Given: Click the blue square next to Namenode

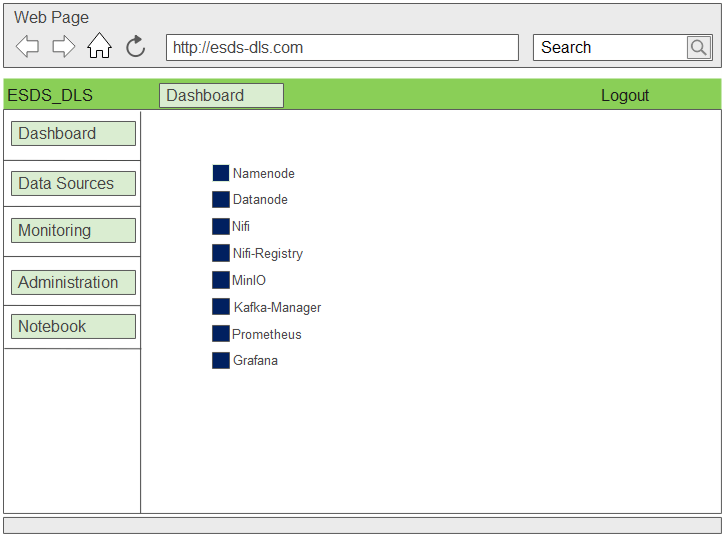Looking at the screenshot, I should [221, 173].
